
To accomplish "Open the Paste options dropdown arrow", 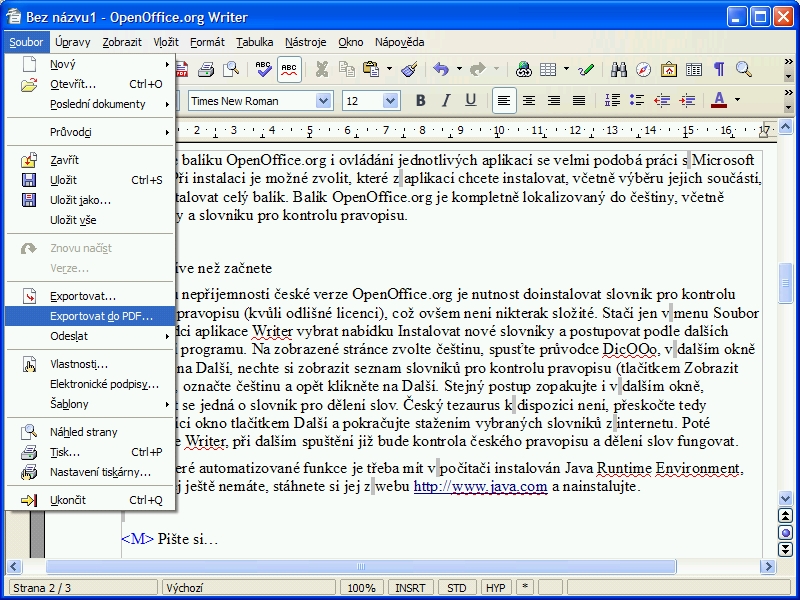I will (389, 69).
